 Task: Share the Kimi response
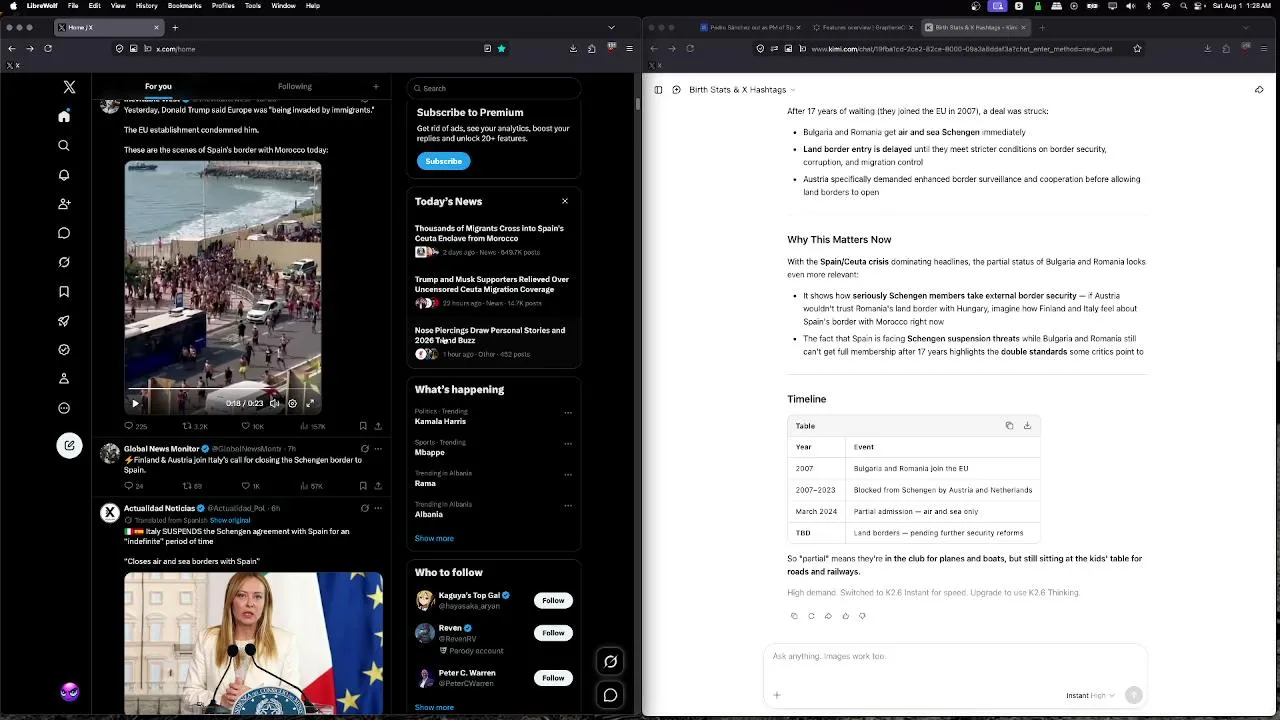[x=828, y=616]
